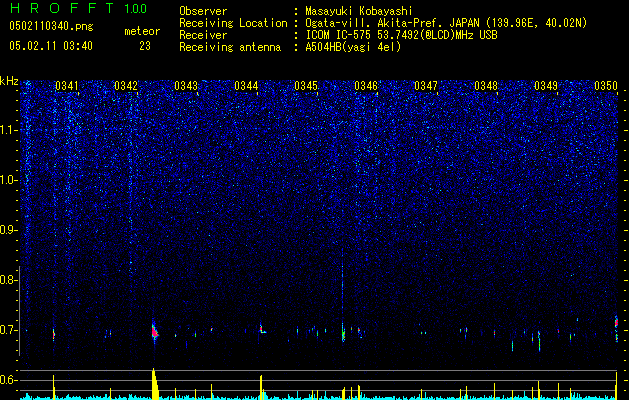Click the A504HB(yagi 4el) antenna text
The width and height of the screenshot is (629, 400).
tap(353, 47)
